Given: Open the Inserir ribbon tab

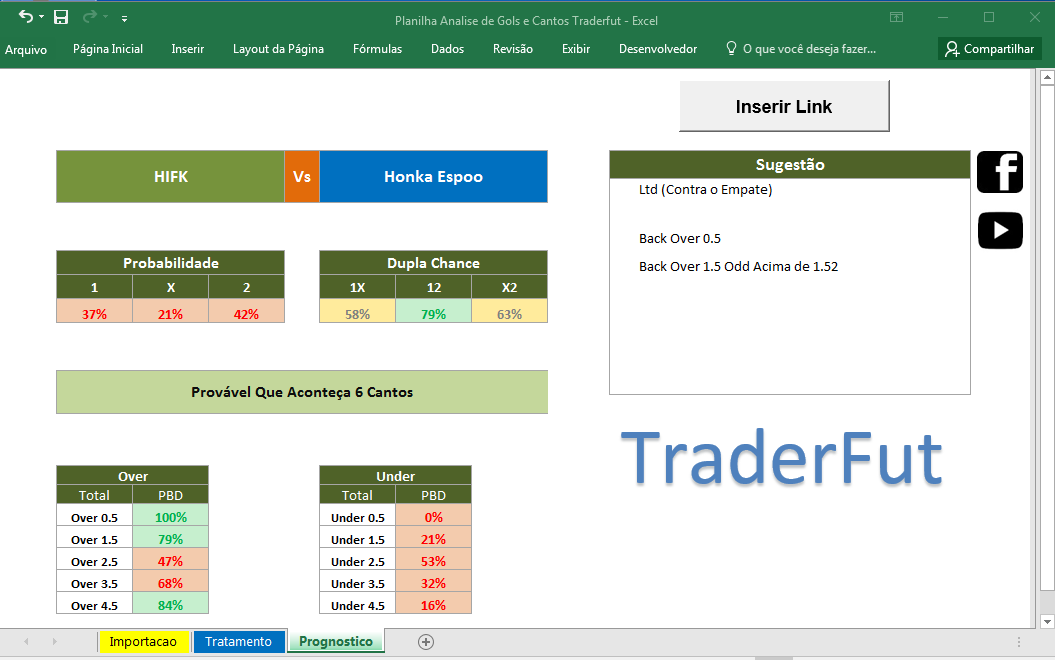Looking at the screenshot, I should tap(188, 49).
